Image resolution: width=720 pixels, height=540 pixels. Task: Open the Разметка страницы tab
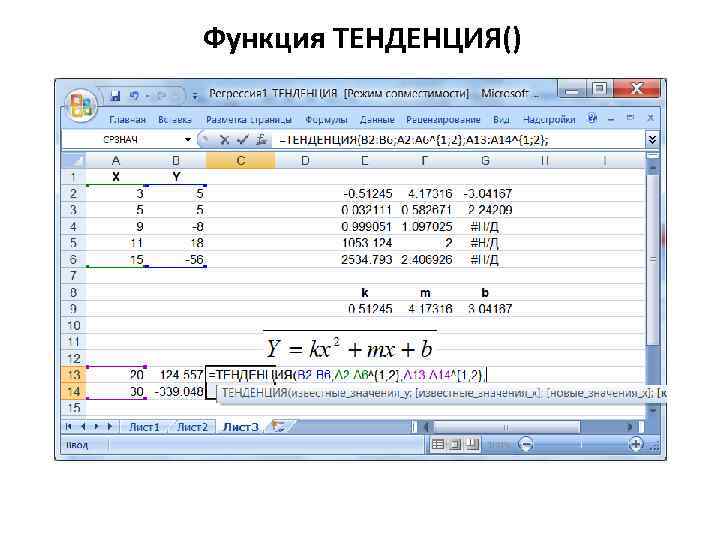point(249,120)
